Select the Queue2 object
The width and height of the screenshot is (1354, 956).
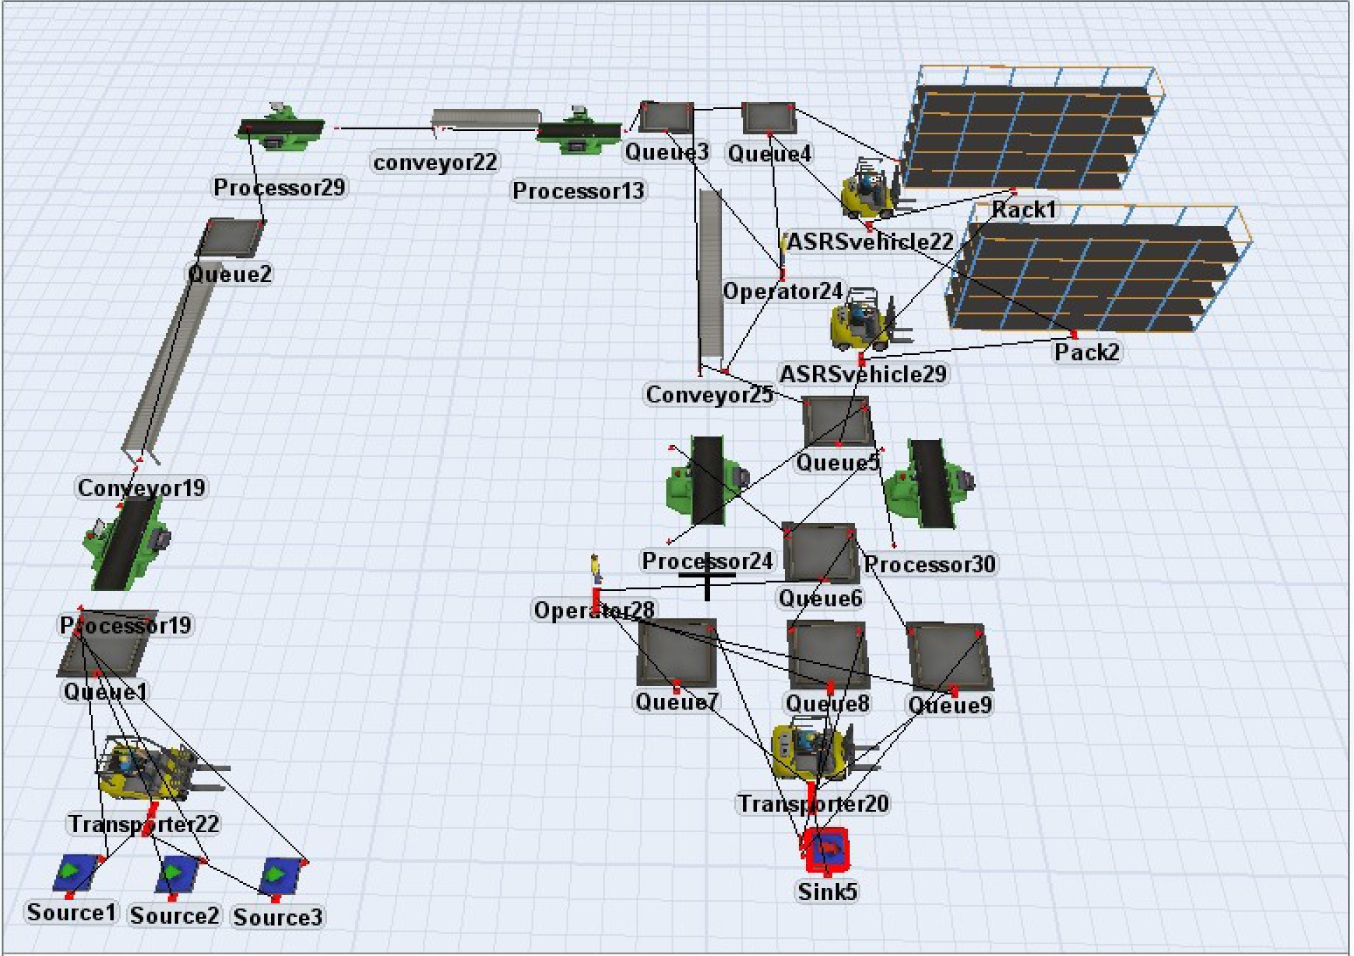tap(231, 240)
